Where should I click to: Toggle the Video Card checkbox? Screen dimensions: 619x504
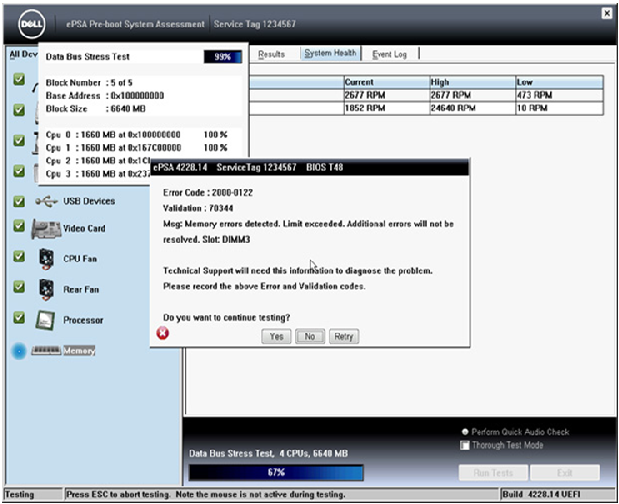(19, 226)
